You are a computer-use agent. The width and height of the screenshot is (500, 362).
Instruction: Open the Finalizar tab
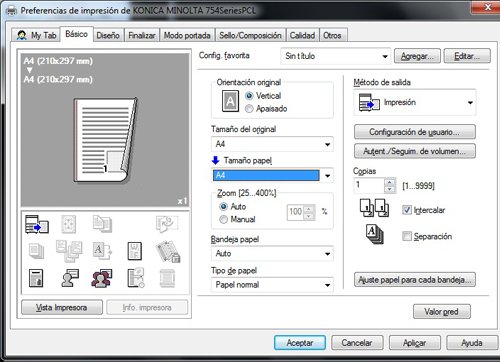tap(142, 35)
